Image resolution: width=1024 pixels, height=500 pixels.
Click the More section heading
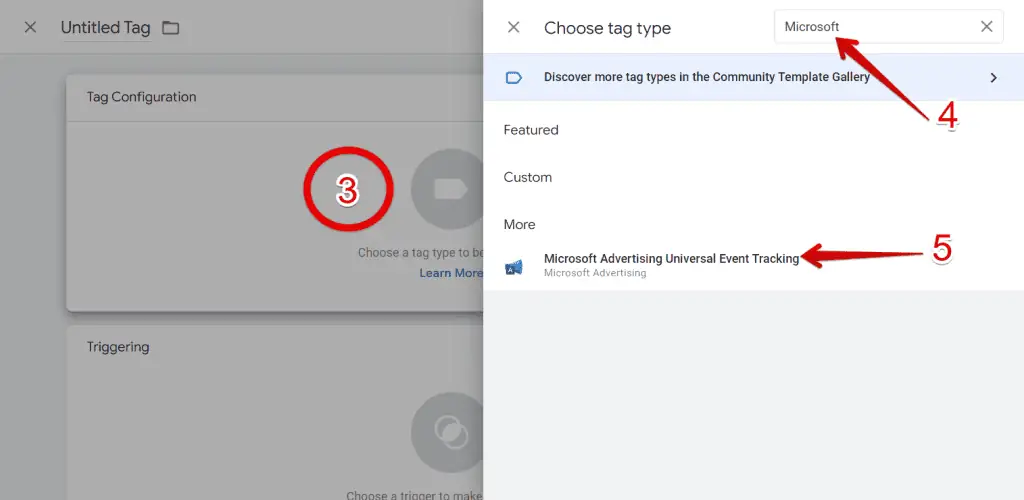click(x=519, y=225)
